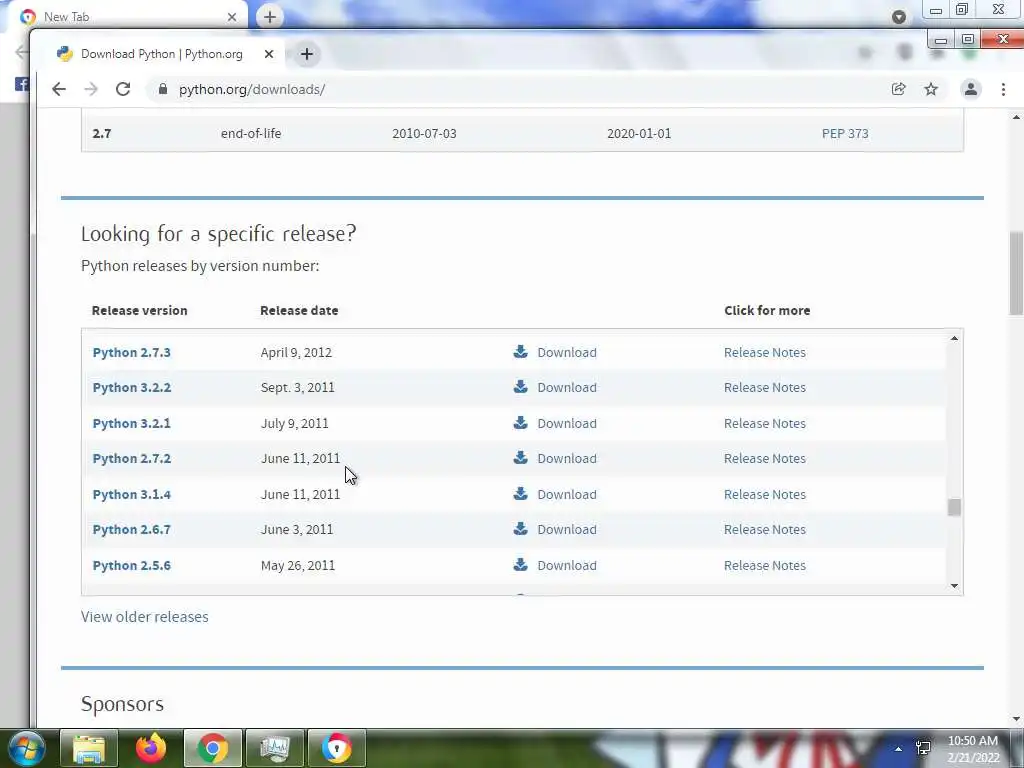
Task: Reload the python.org page
Action: coord(123,89)
